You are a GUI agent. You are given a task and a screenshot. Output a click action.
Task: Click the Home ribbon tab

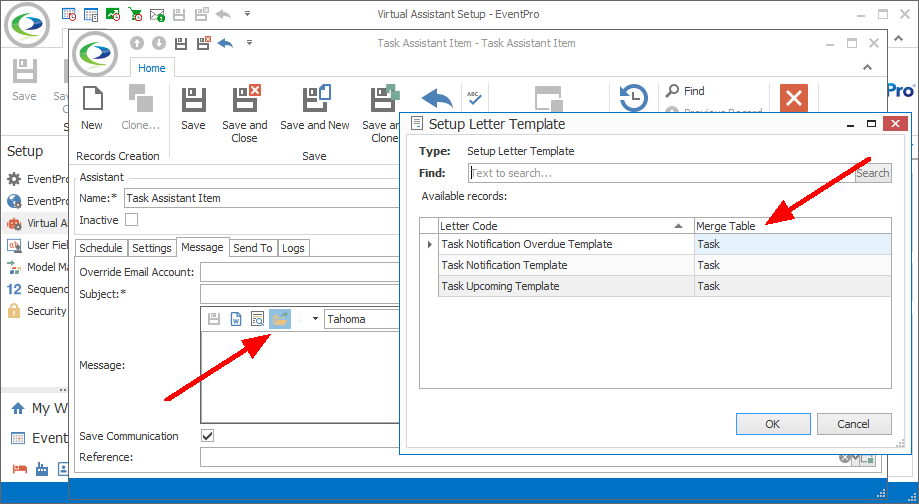pos(152,68)
